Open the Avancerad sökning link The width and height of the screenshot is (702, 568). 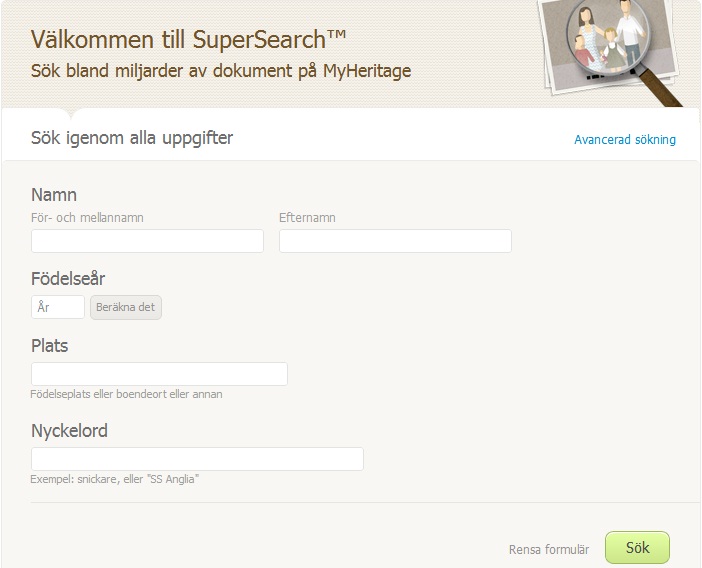(624, 140)
